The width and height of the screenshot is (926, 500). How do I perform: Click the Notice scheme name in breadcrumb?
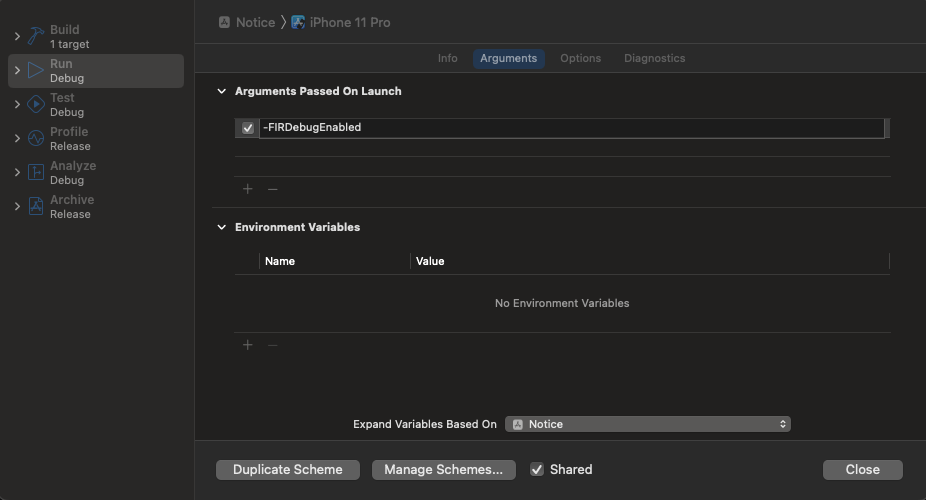(x=256, y=22)
